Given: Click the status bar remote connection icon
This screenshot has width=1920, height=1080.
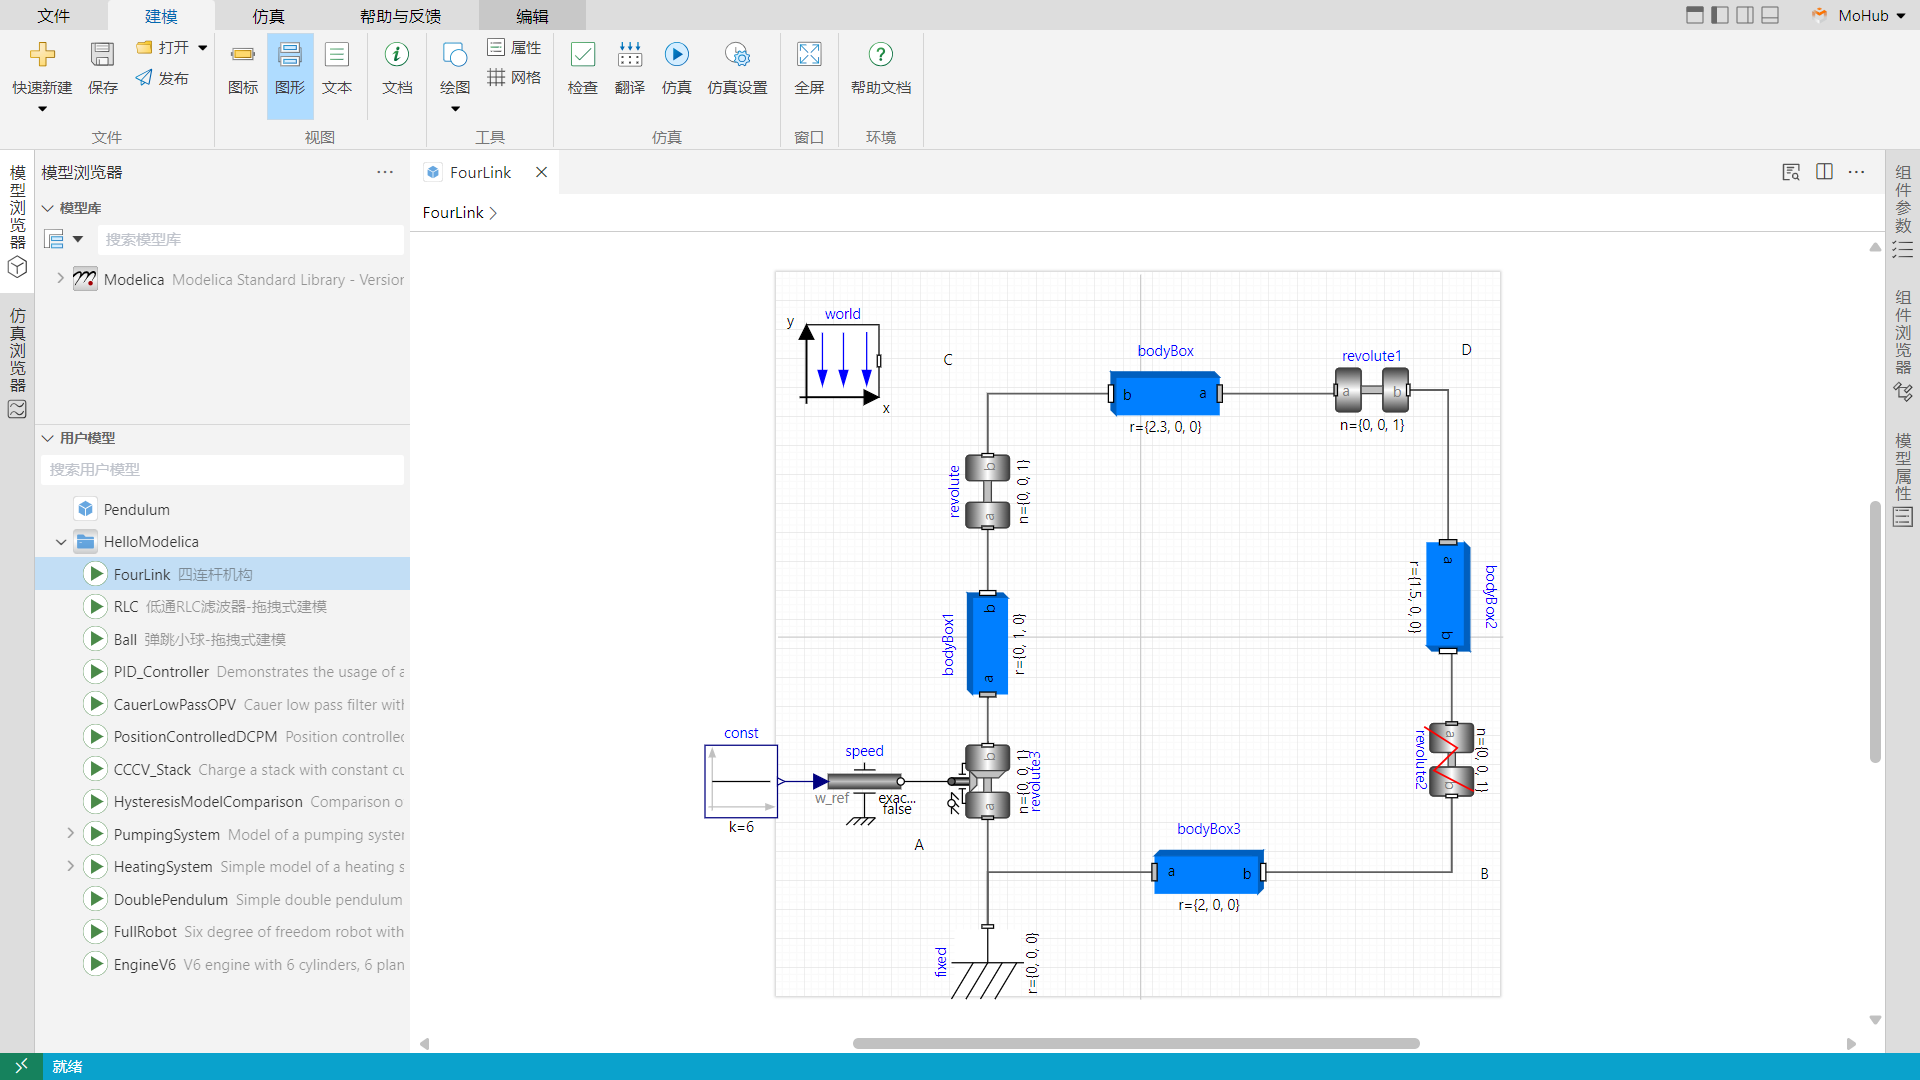Looking at the screenshot, I should pos(21,1066).
